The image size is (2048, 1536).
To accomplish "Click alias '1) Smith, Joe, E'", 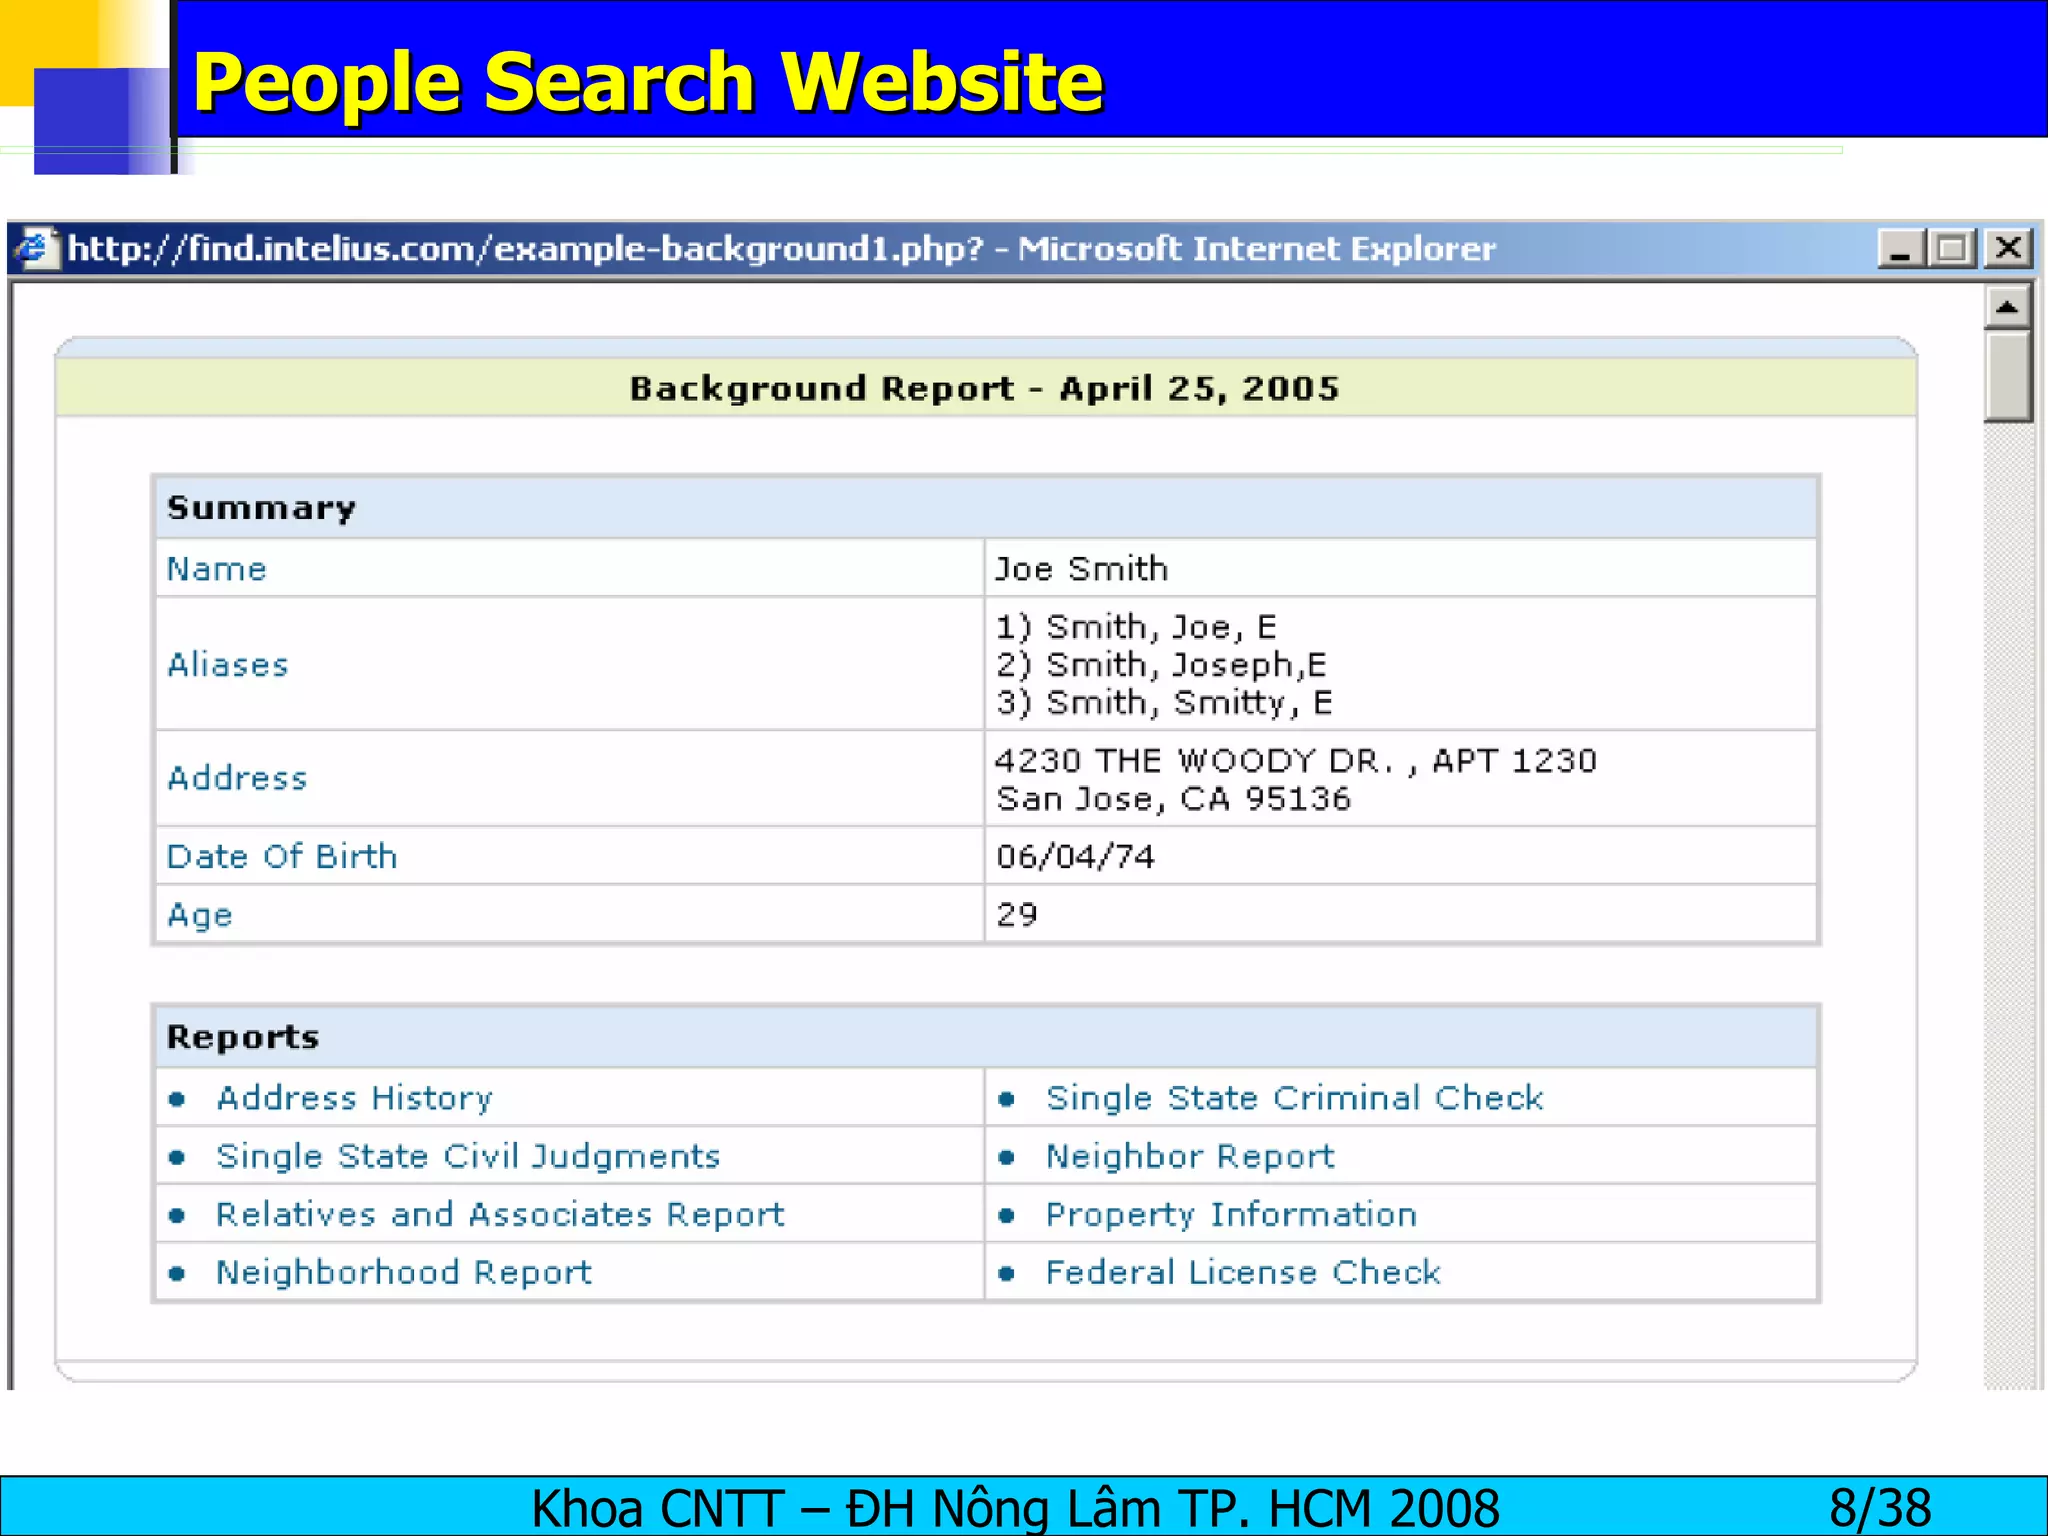I will point(1136,627).
